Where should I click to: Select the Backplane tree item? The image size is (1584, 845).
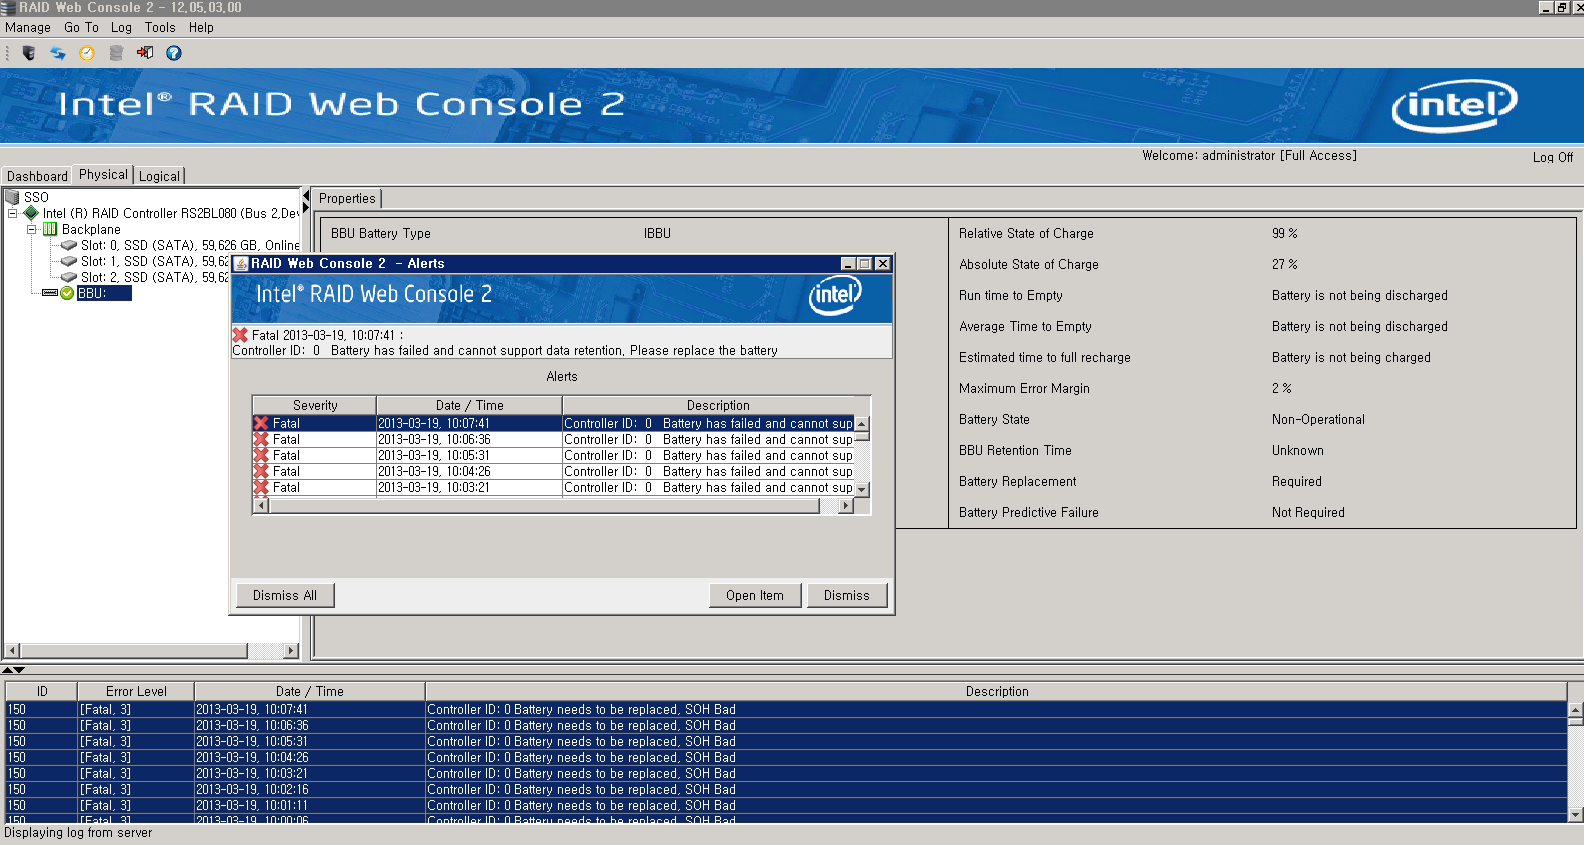[x=91, y=229]
